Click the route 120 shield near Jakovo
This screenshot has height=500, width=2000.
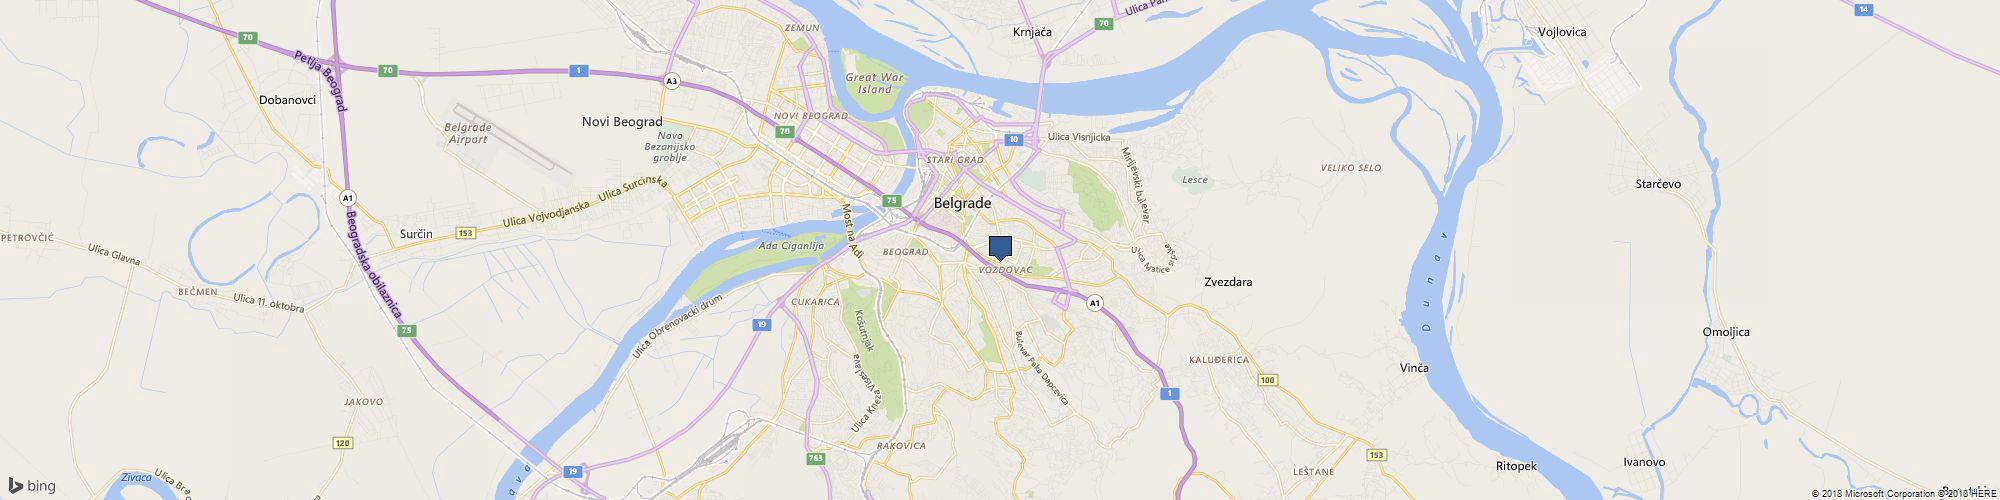[343, 443]
